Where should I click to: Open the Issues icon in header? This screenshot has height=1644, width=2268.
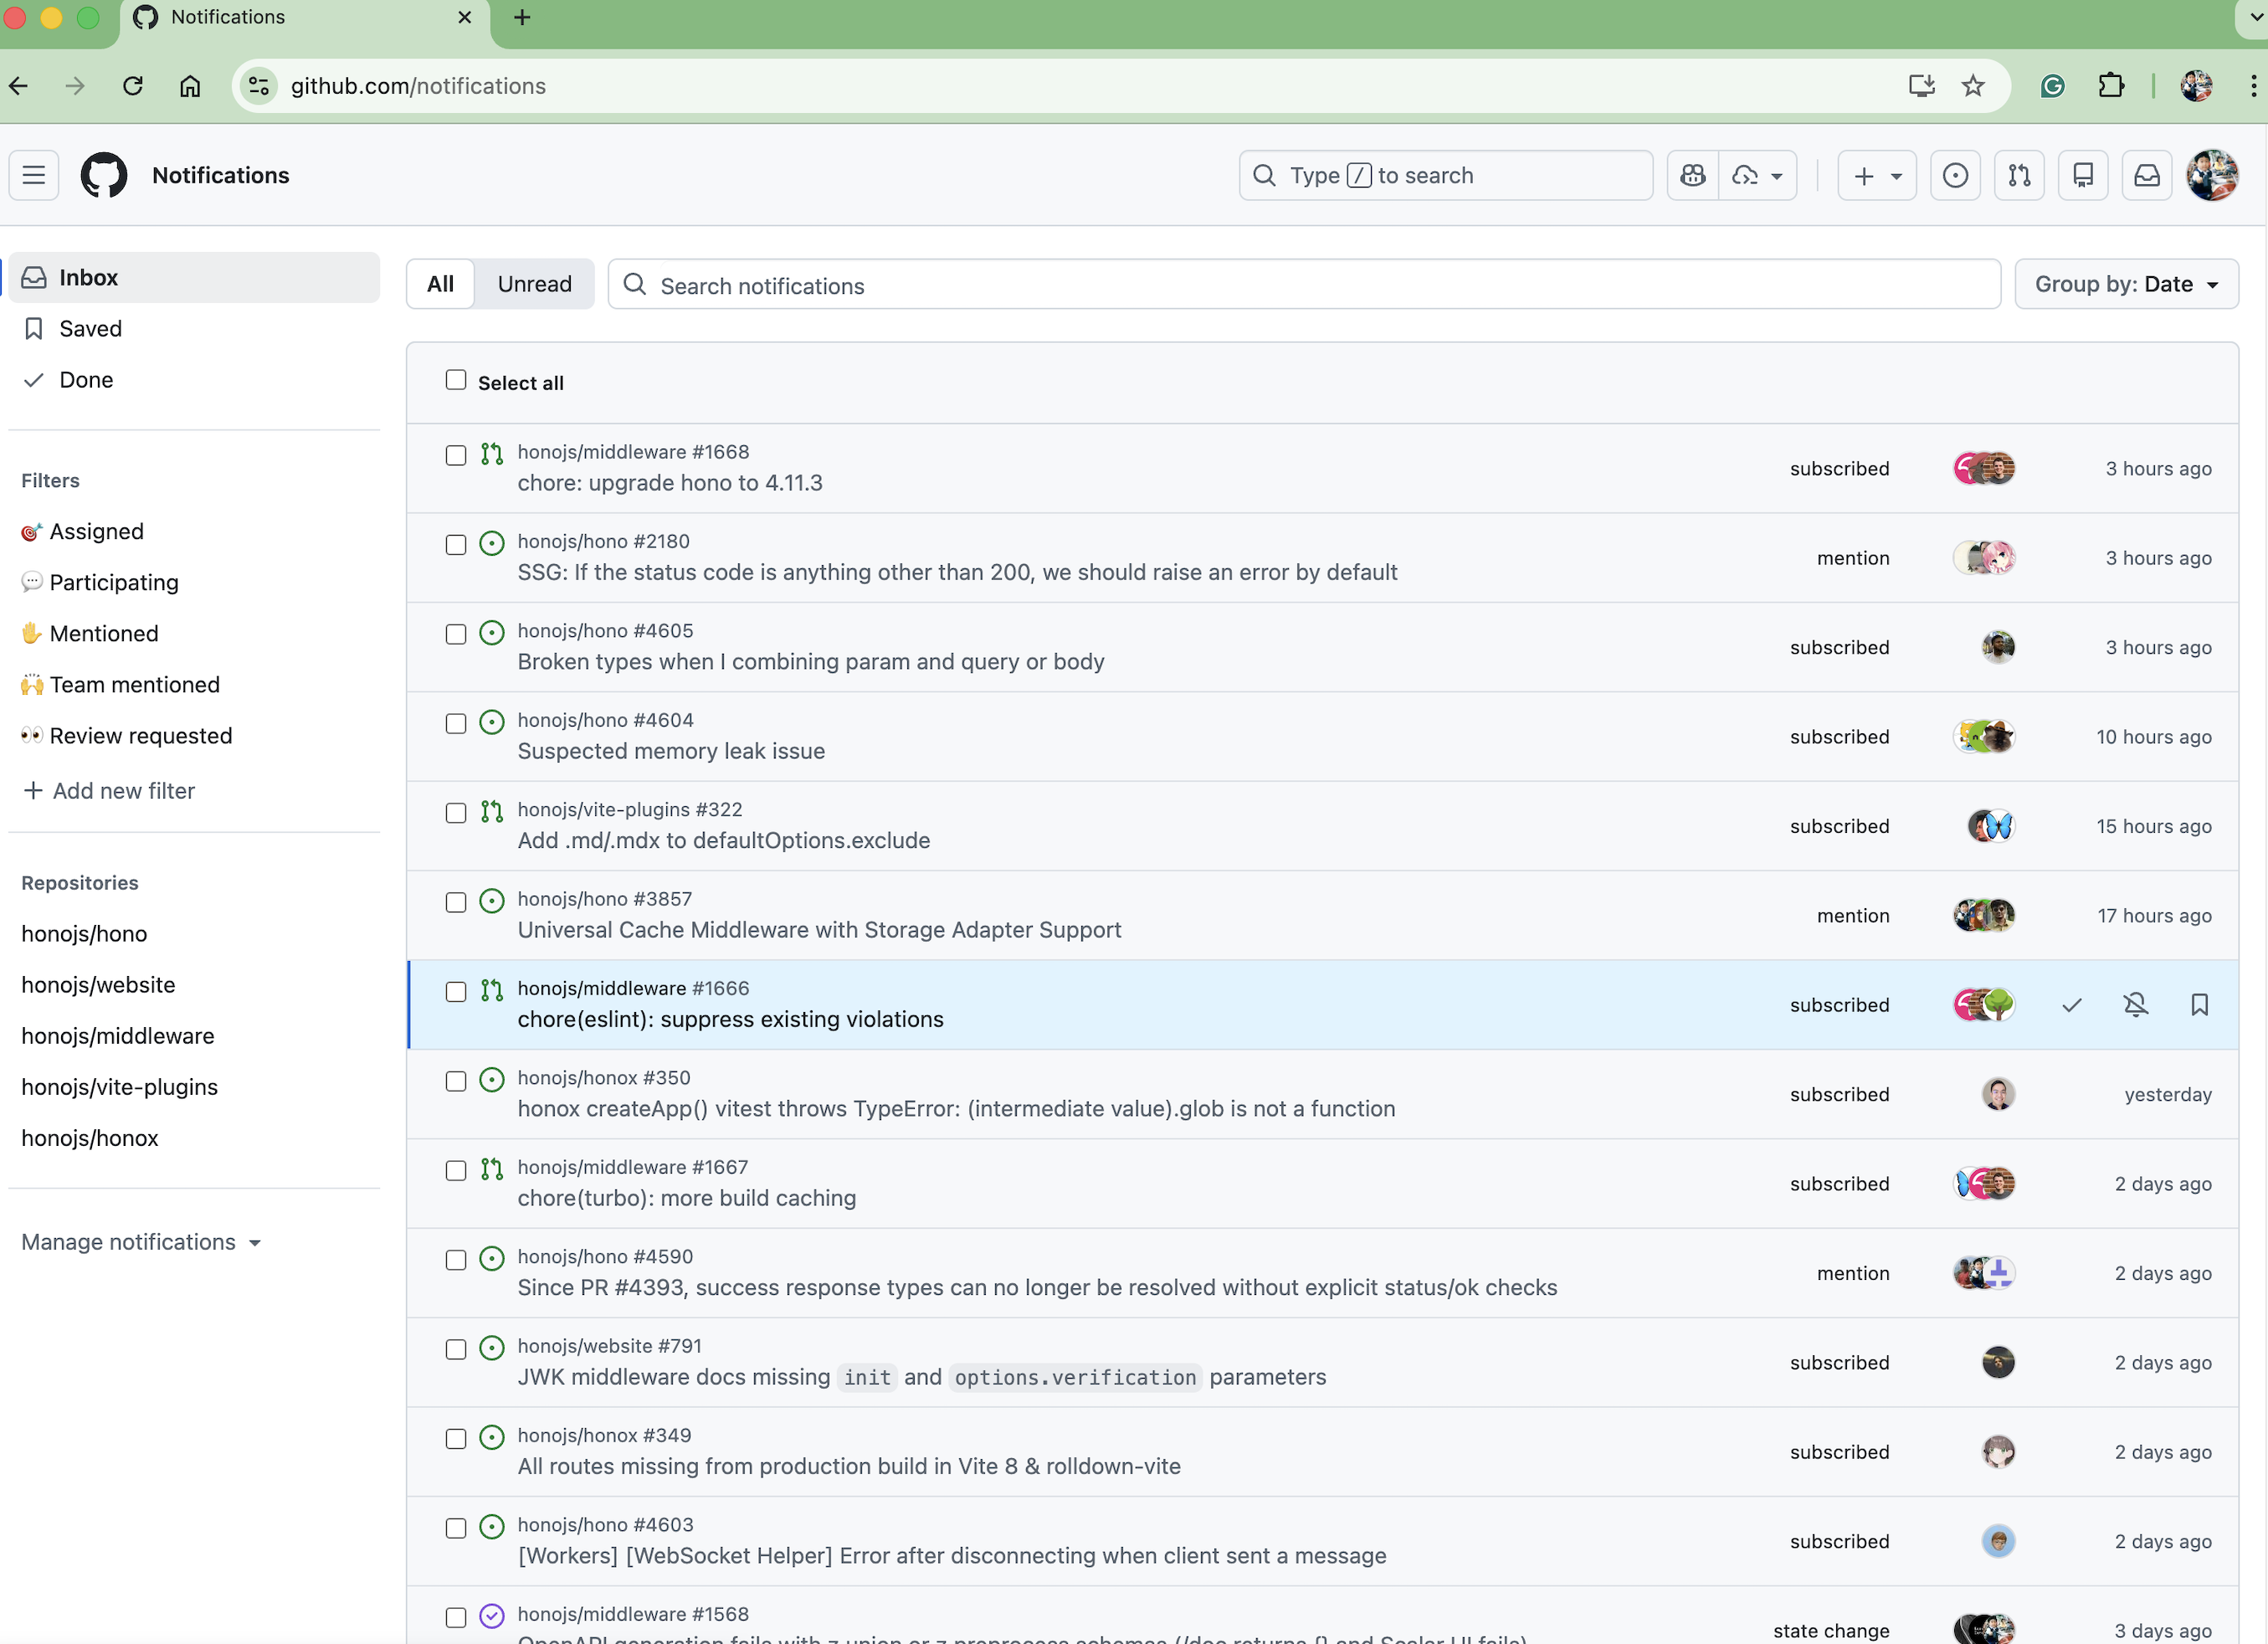point(1955,176)
